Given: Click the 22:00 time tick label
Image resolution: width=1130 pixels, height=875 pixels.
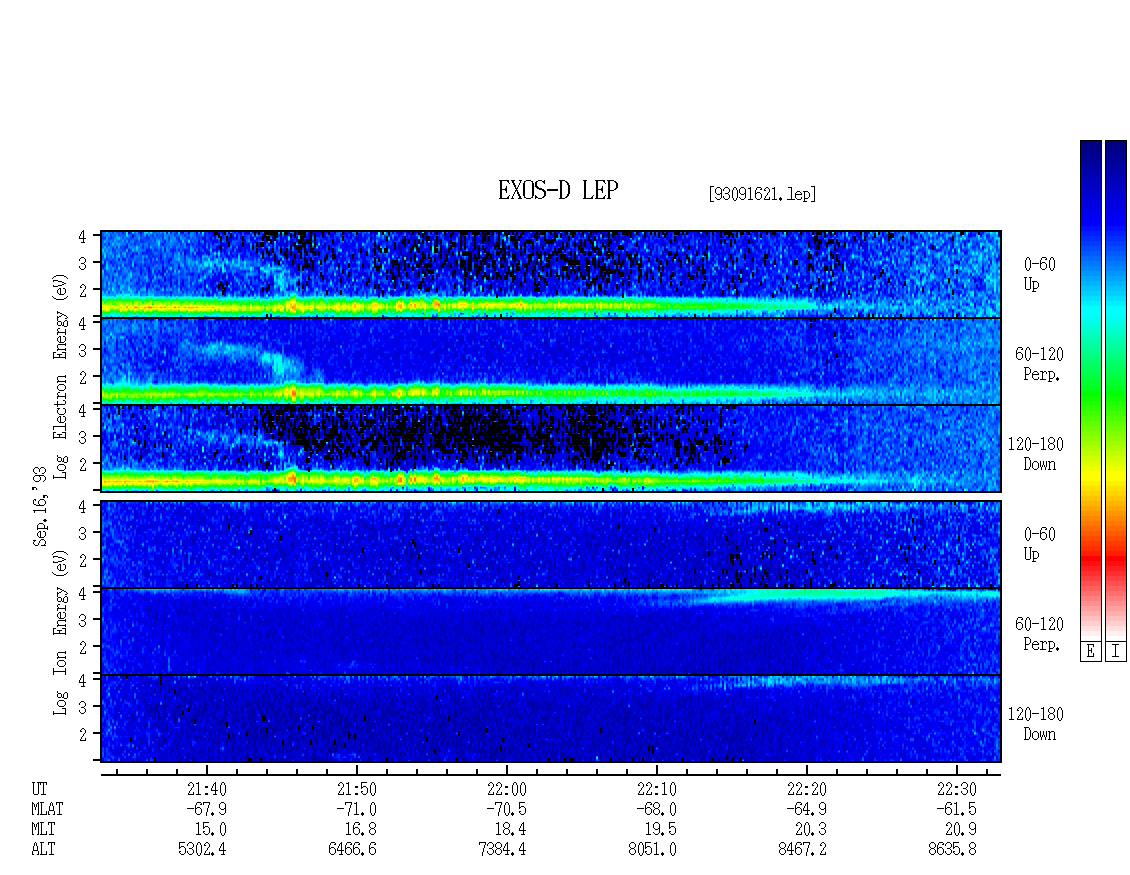Looking at the screenshot, I should coord(507,789).
